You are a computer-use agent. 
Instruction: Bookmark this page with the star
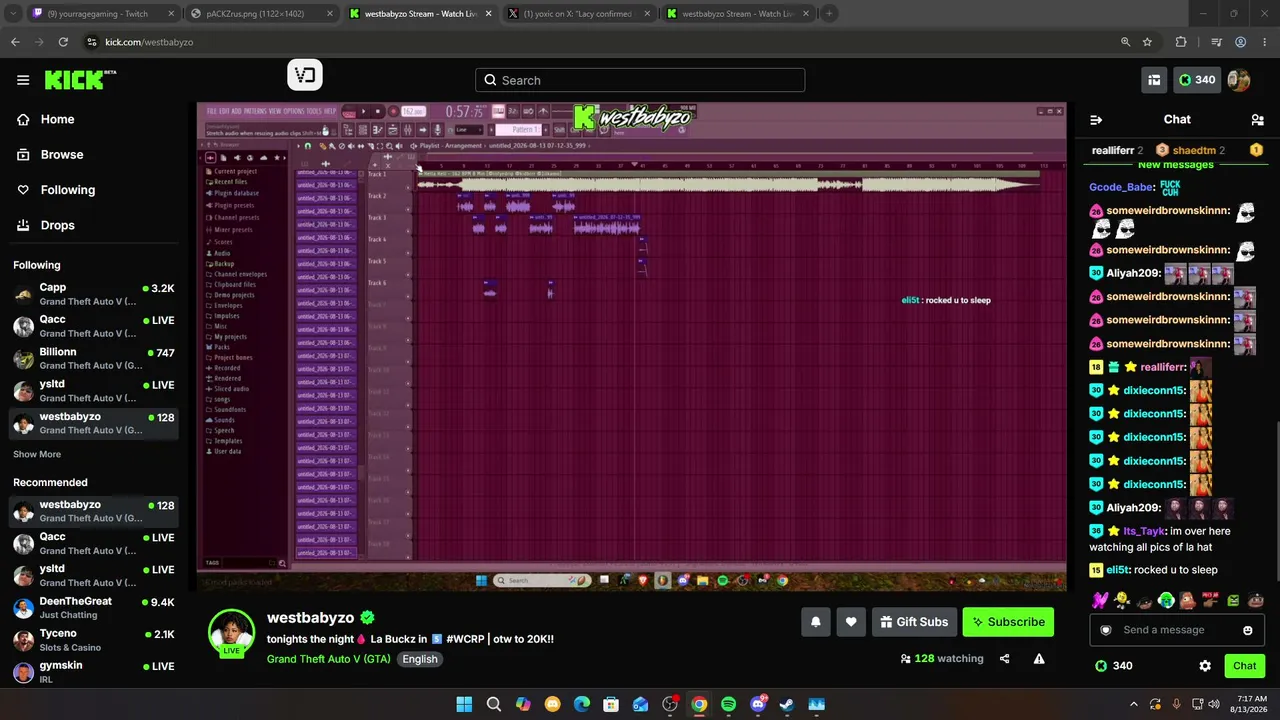pyautogui.click(x=1147, y=42)
